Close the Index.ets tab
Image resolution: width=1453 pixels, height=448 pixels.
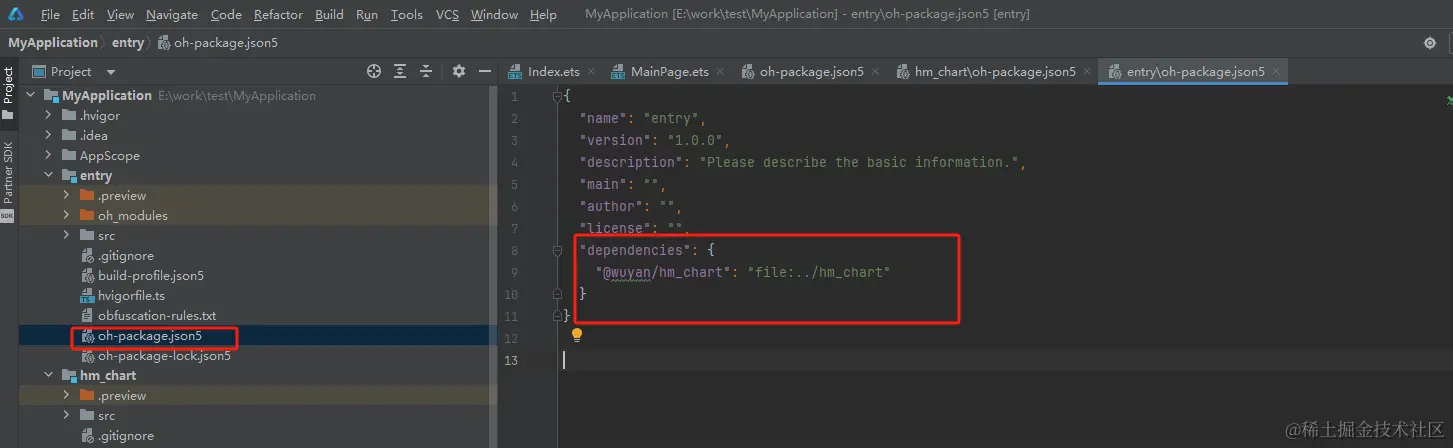coord(590,72)
